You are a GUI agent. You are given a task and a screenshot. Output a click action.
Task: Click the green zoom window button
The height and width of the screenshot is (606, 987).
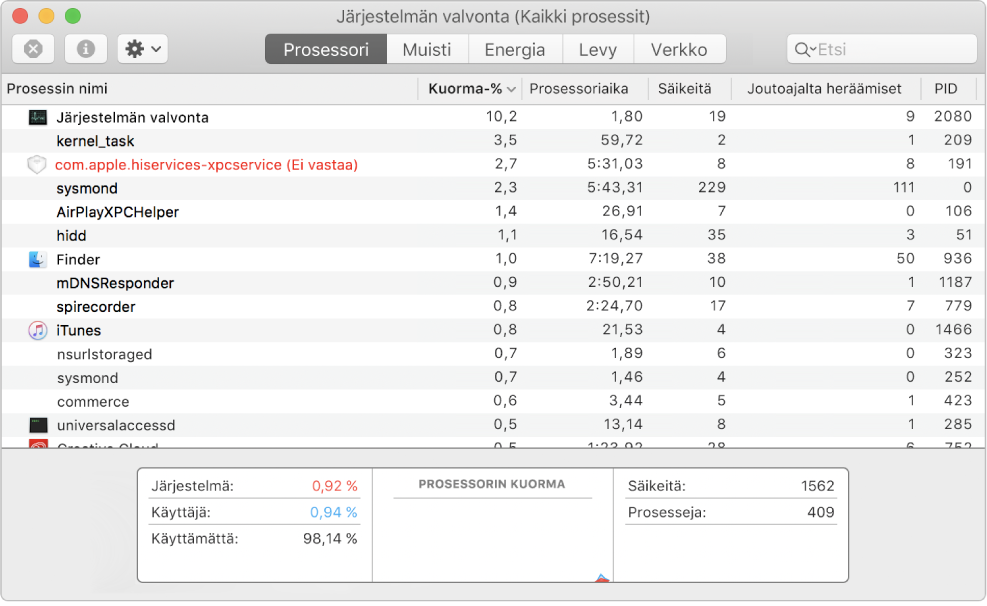coord(73,16)
